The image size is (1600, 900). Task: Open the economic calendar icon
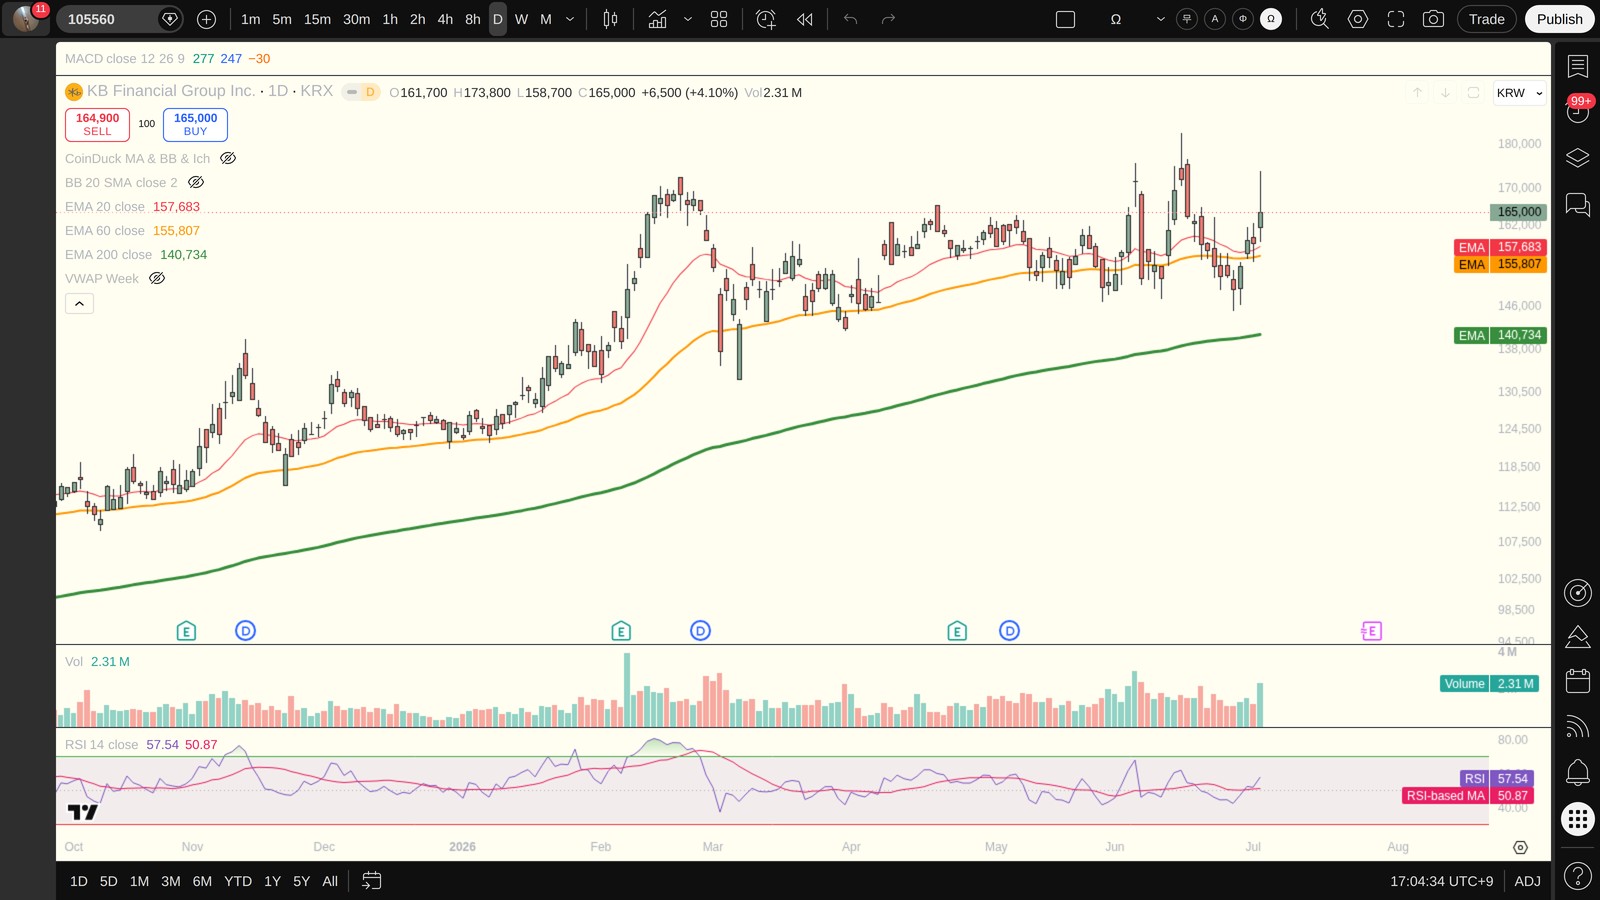[x=1578, y=681]
